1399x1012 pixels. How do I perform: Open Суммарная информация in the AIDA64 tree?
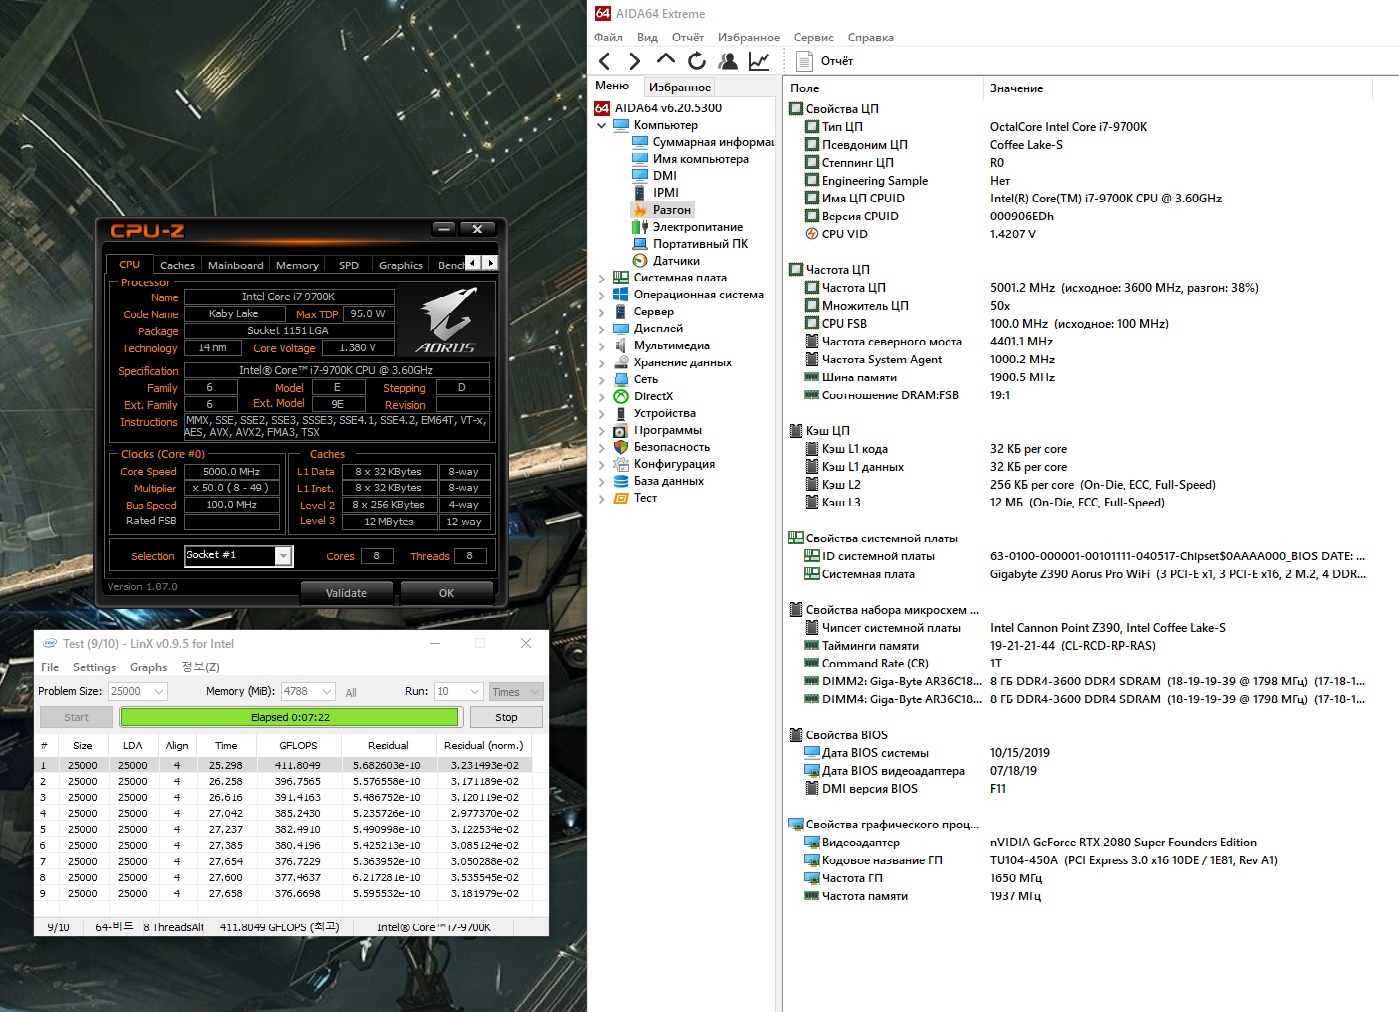[x=703, y=142]
